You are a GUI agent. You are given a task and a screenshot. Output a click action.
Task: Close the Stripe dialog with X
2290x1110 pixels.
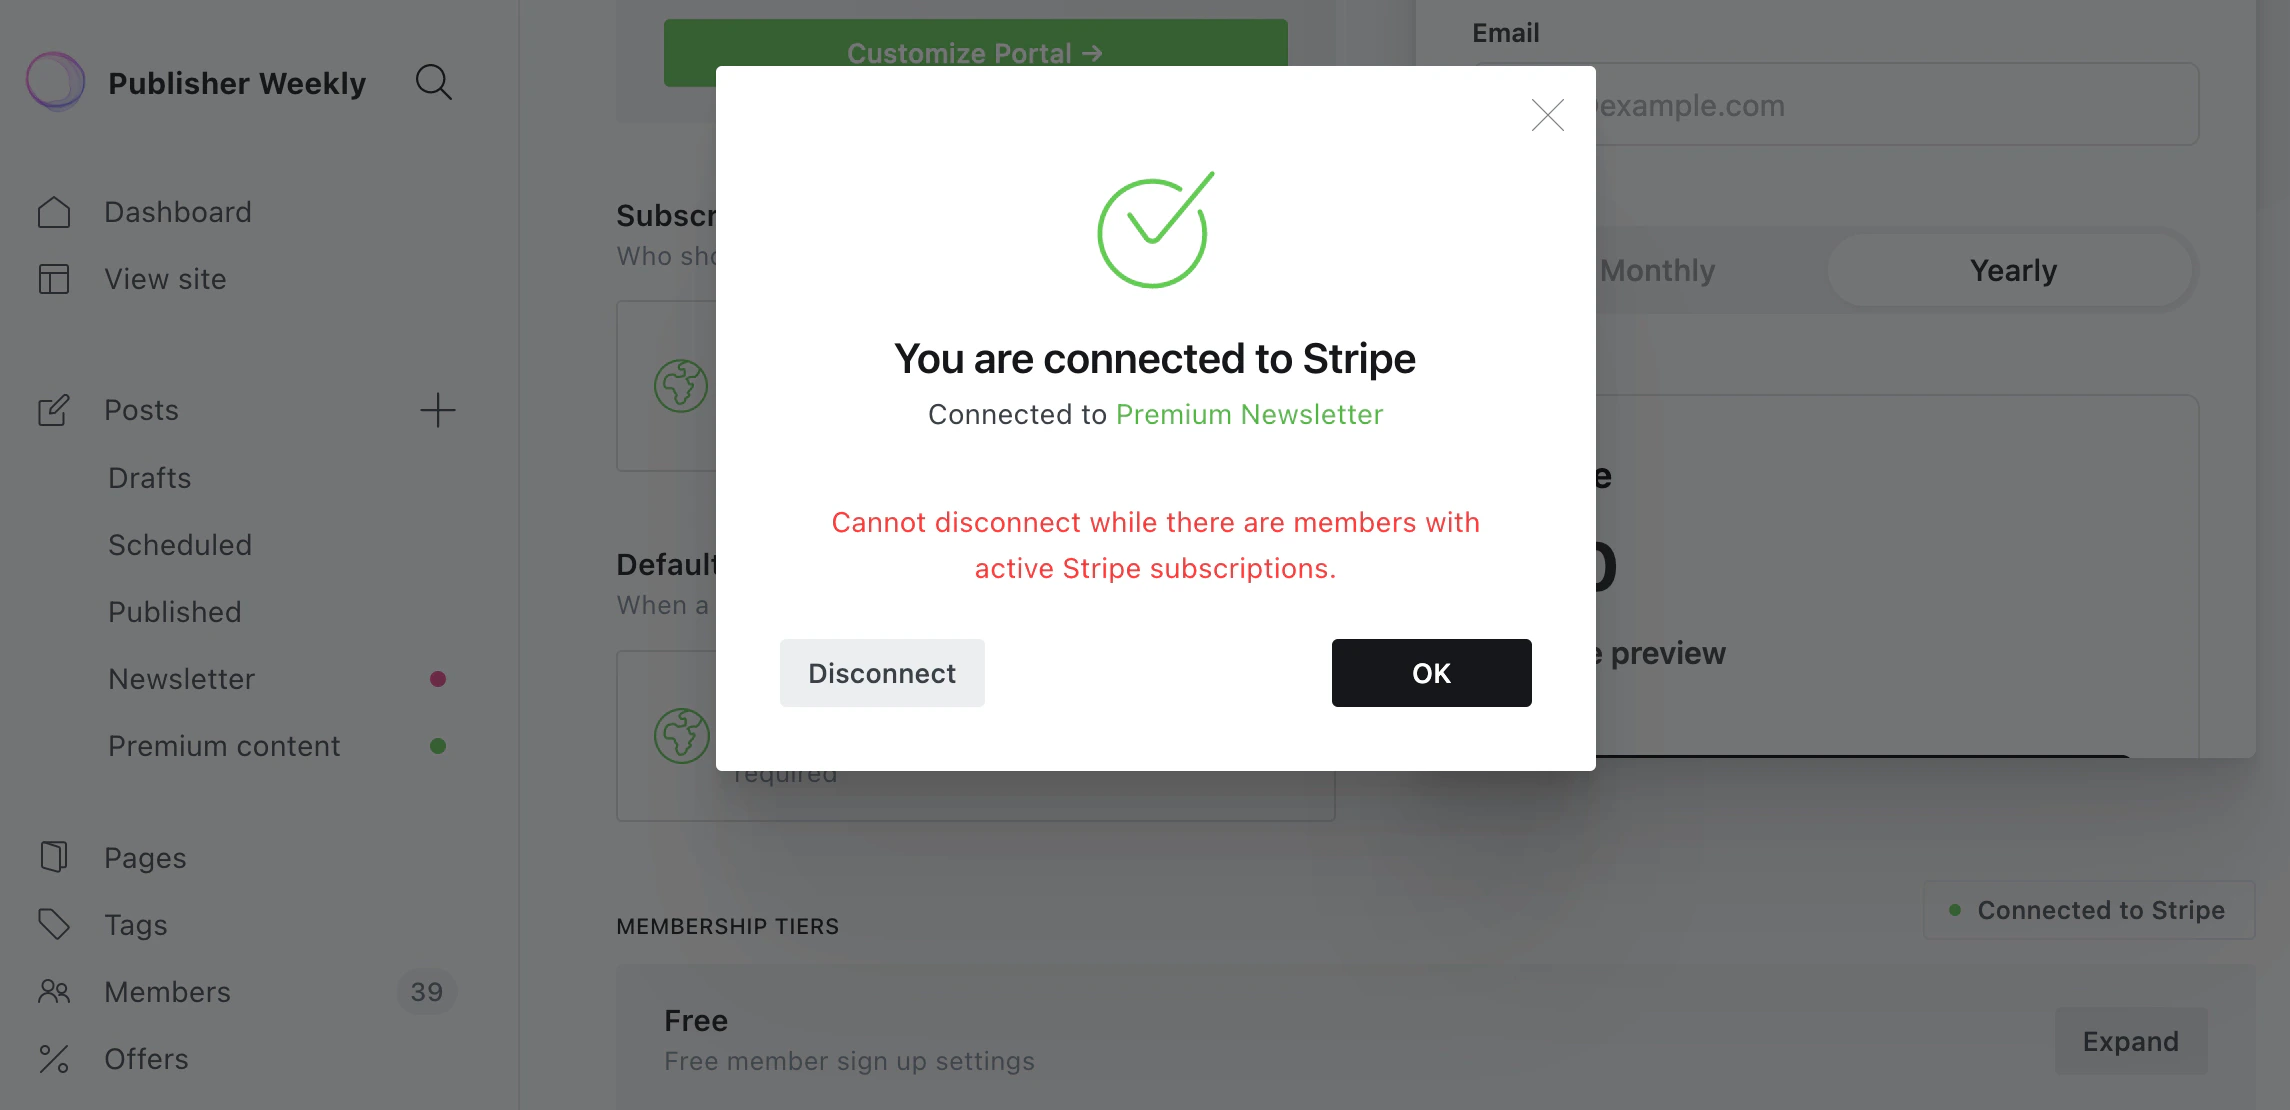(x=1547, y=115)
